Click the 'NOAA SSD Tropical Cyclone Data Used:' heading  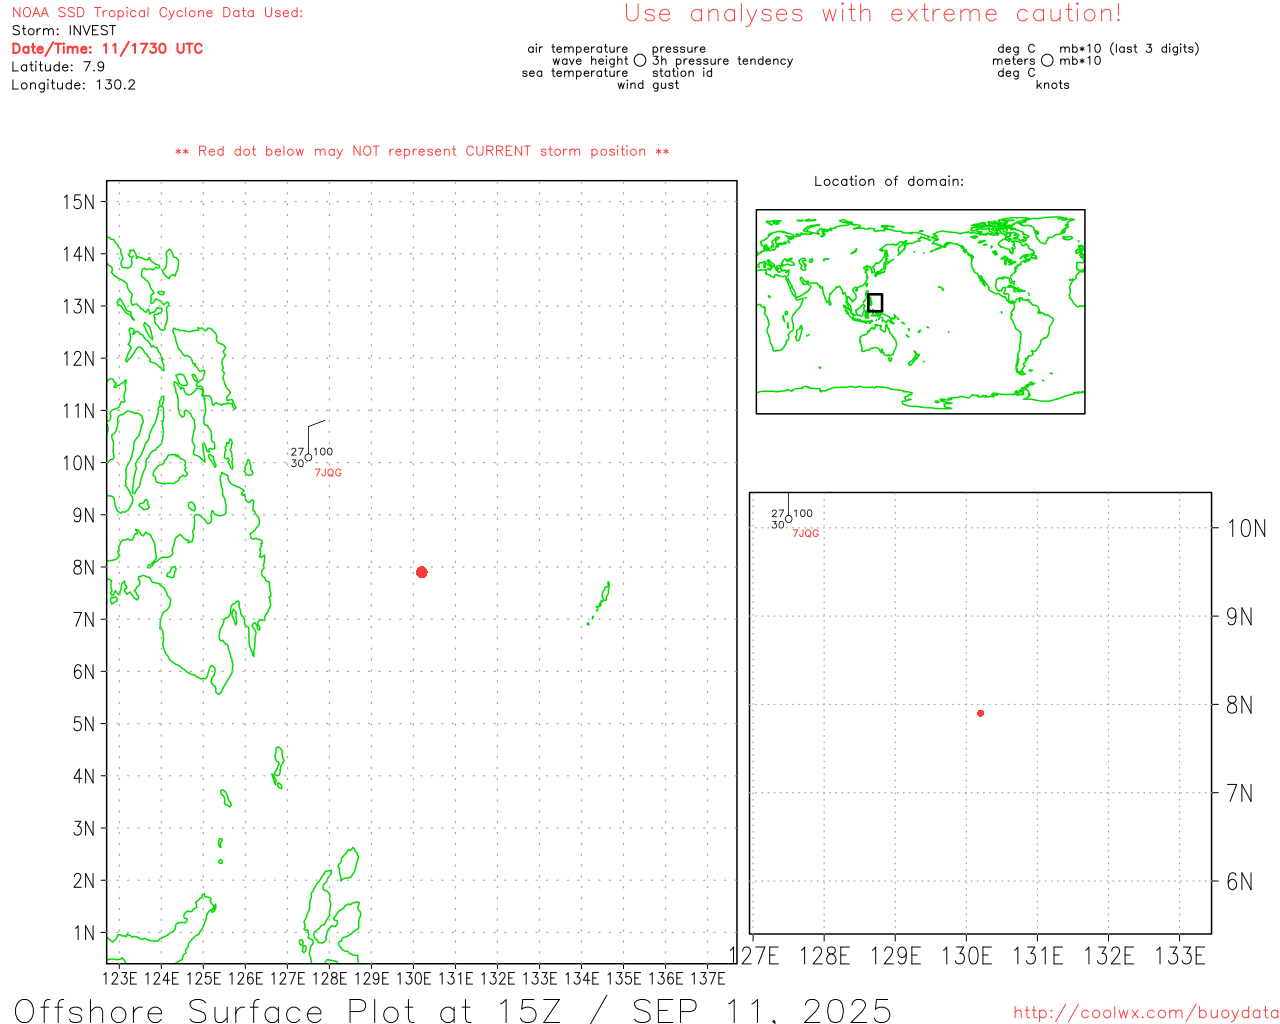pos(157,13)
